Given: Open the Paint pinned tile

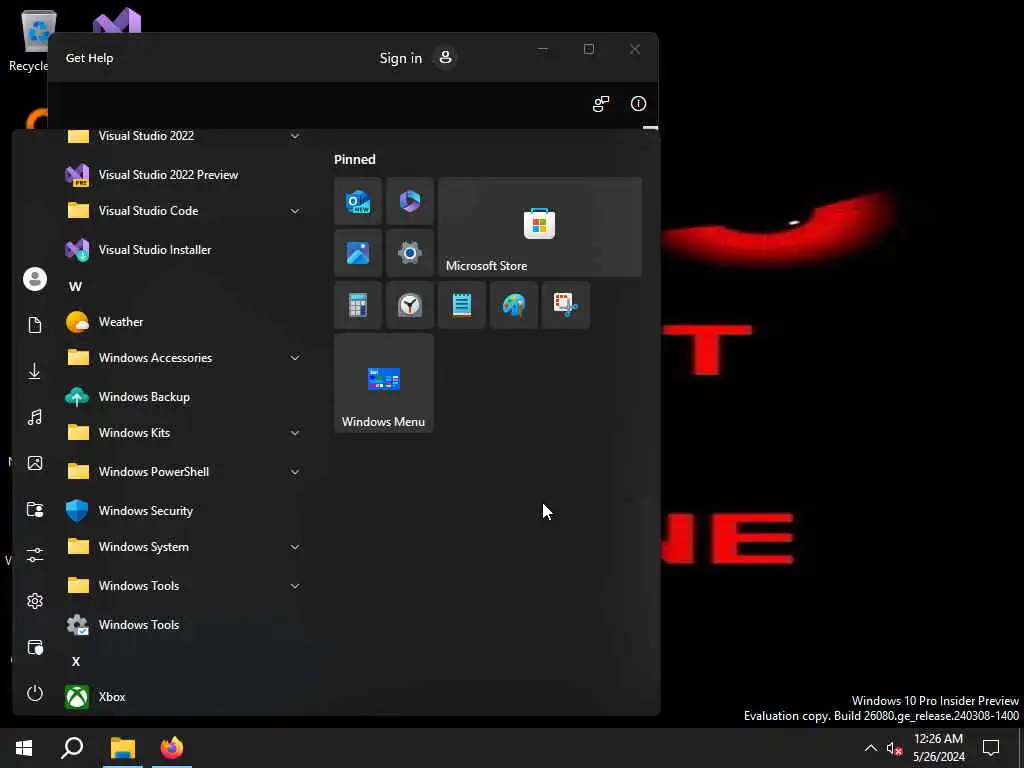Looking at the screenshot, I should [x=514, y=305].
